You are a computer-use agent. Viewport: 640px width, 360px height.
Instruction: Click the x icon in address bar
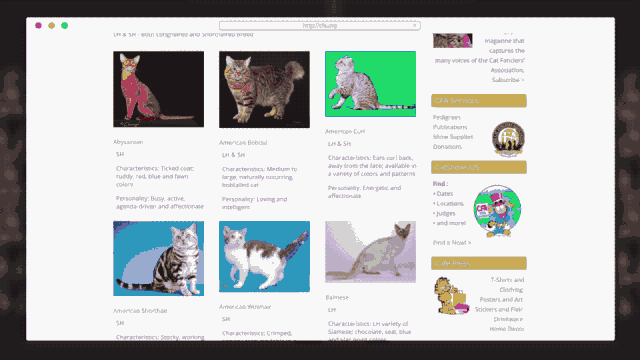coord(414,25)
